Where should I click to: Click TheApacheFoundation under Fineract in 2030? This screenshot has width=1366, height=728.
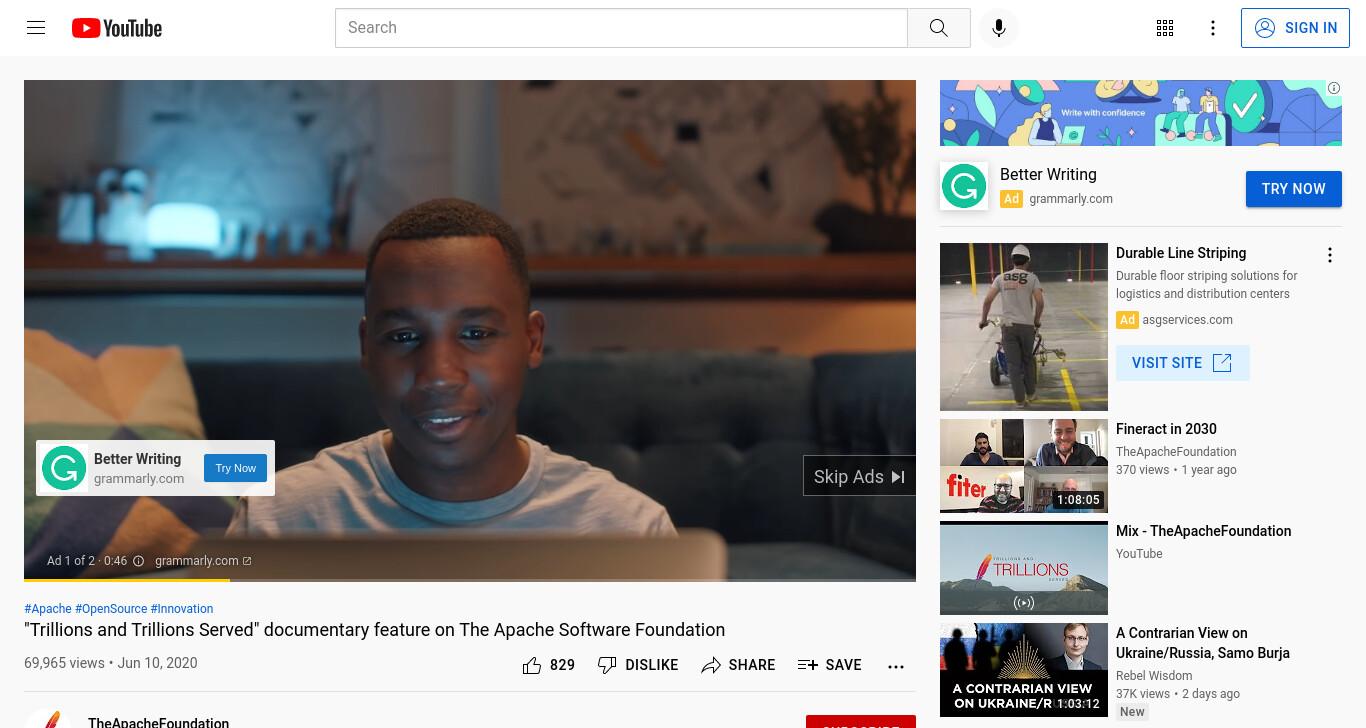coord(1176,452)
